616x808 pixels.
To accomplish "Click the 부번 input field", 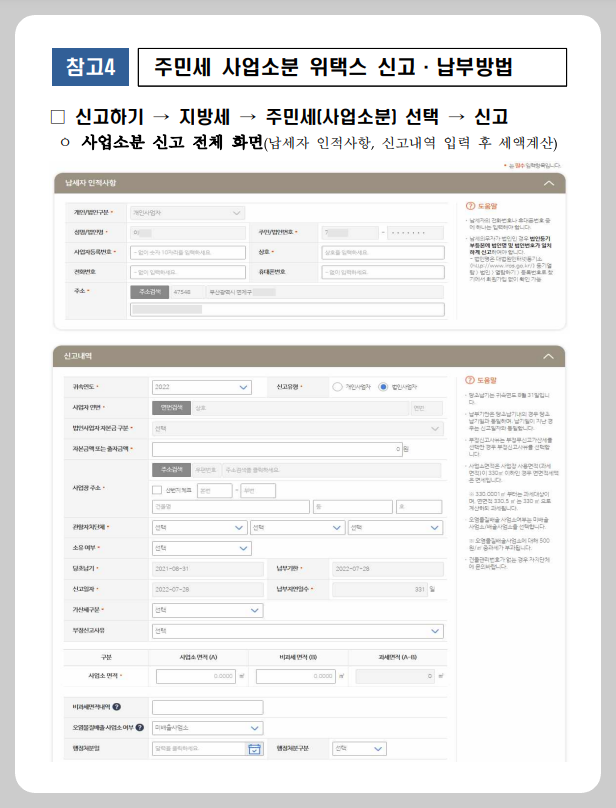I will [258, 491].
